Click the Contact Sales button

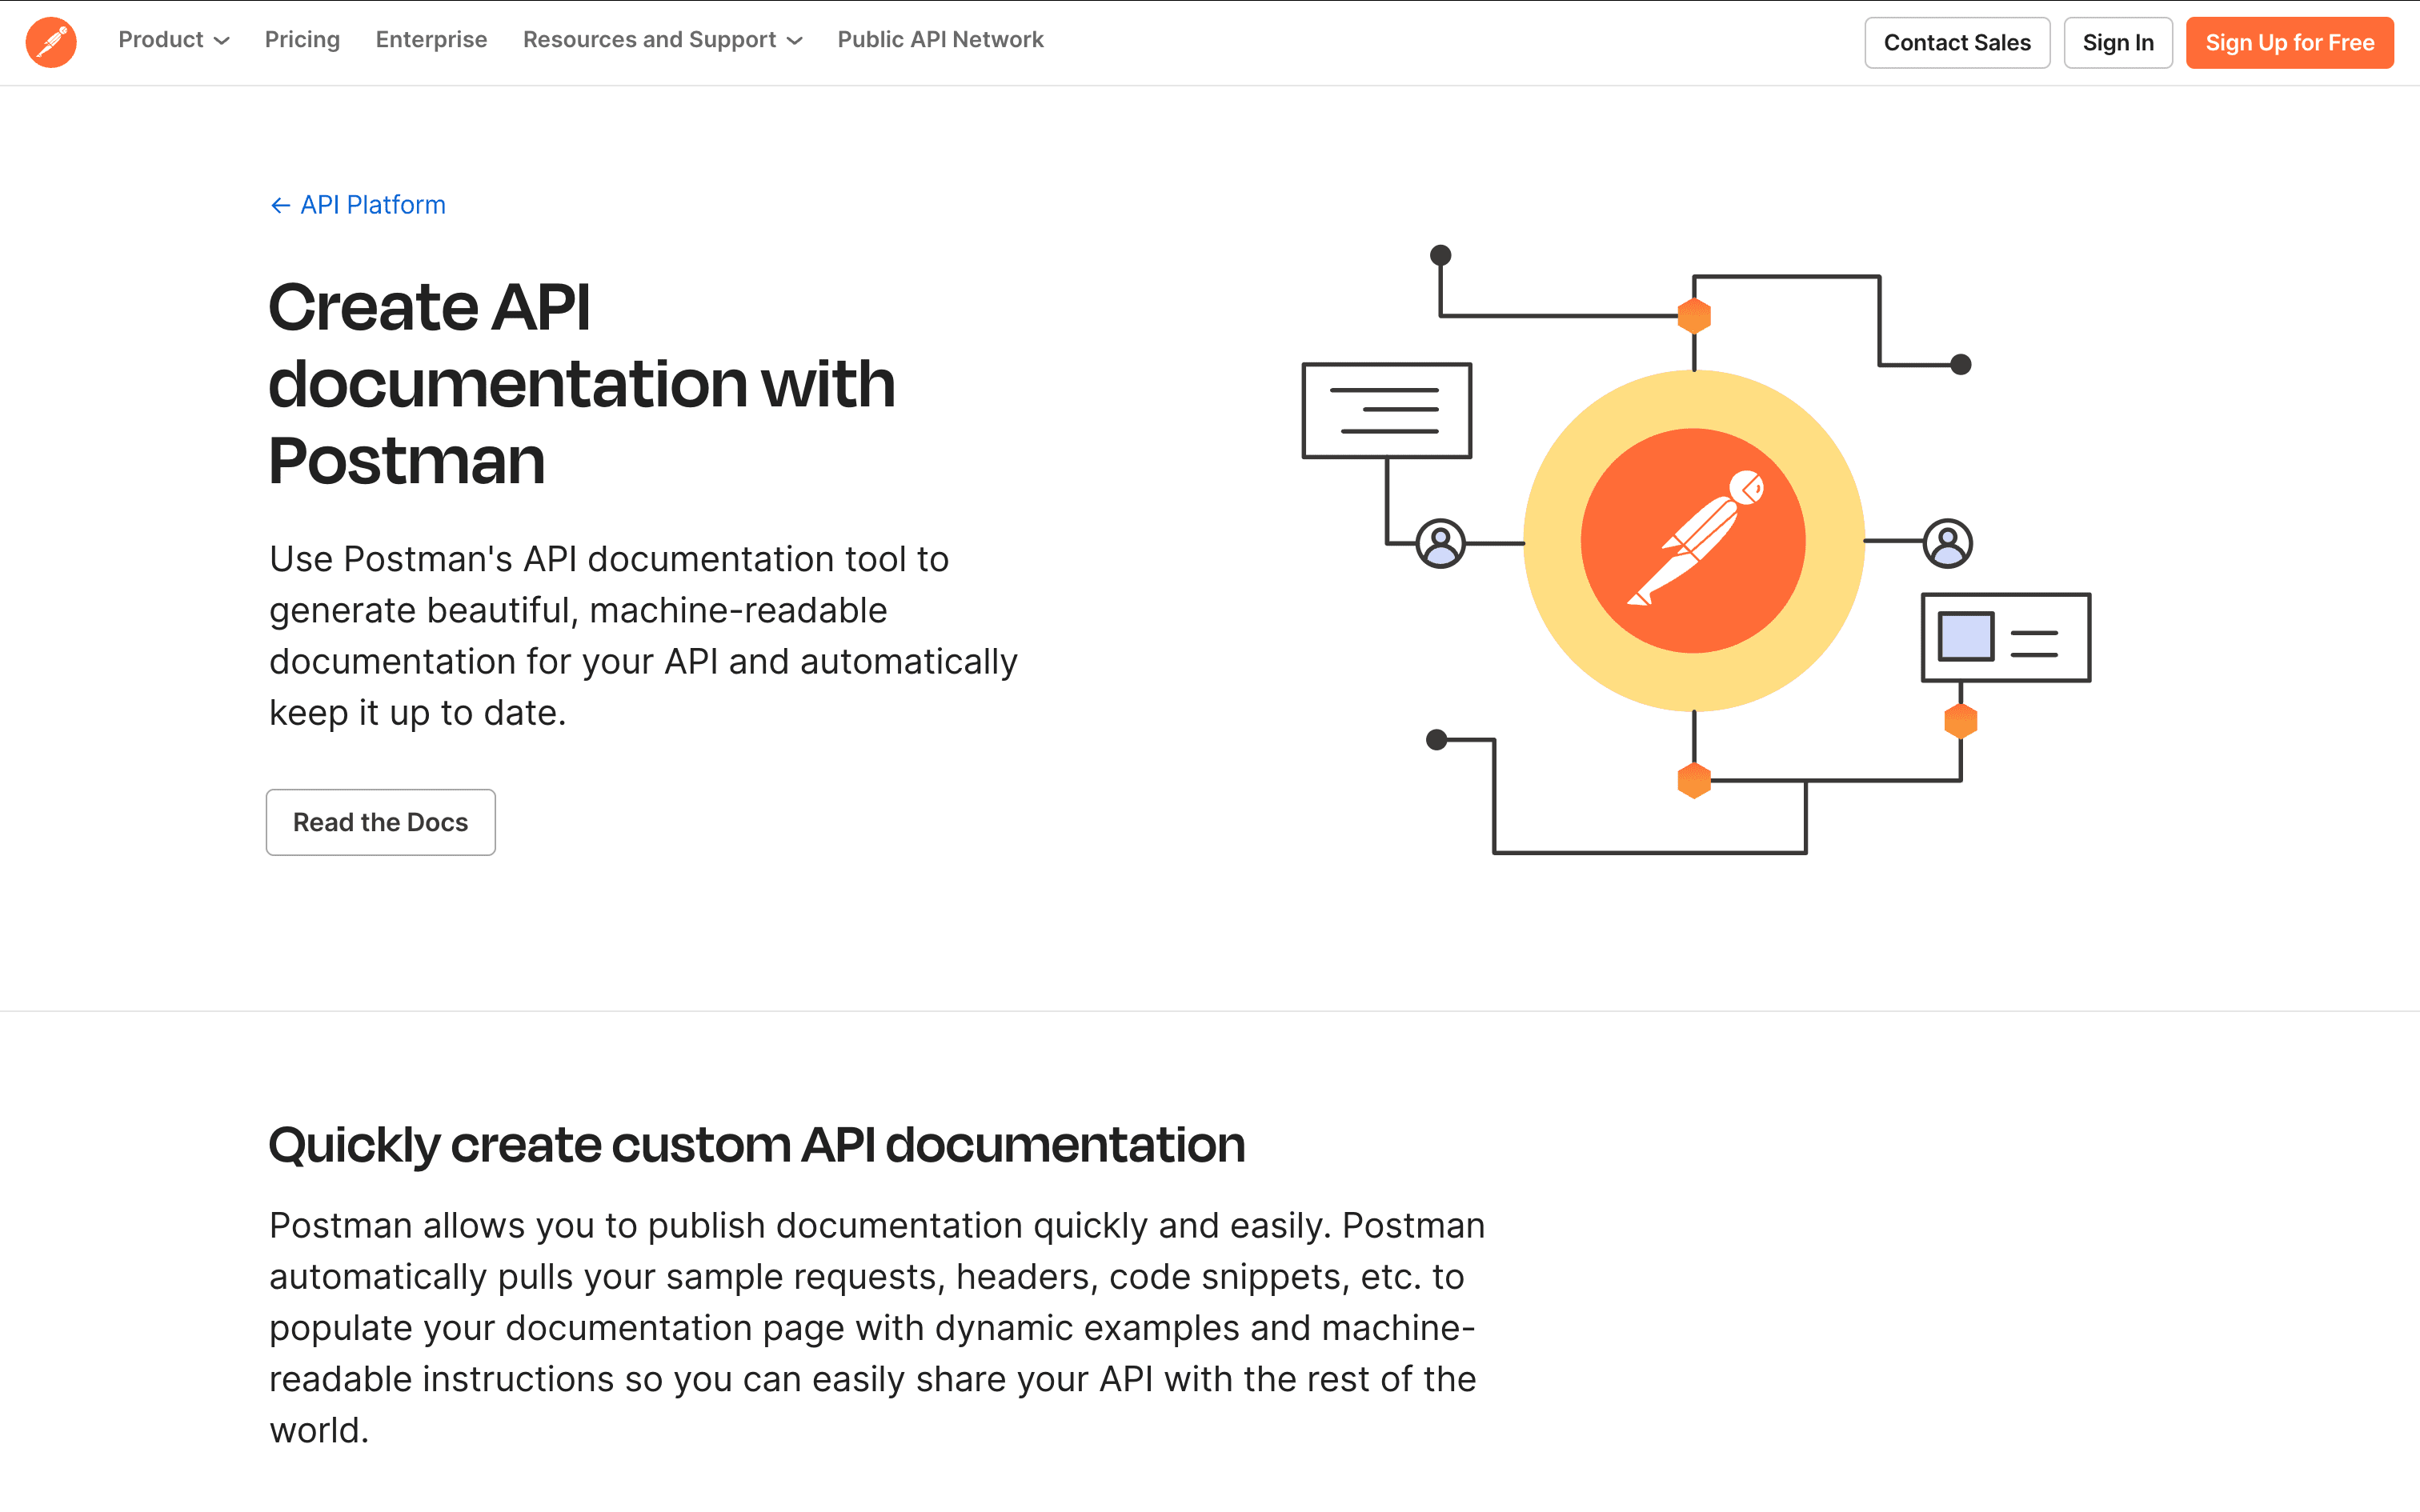tap(1957, 38)
